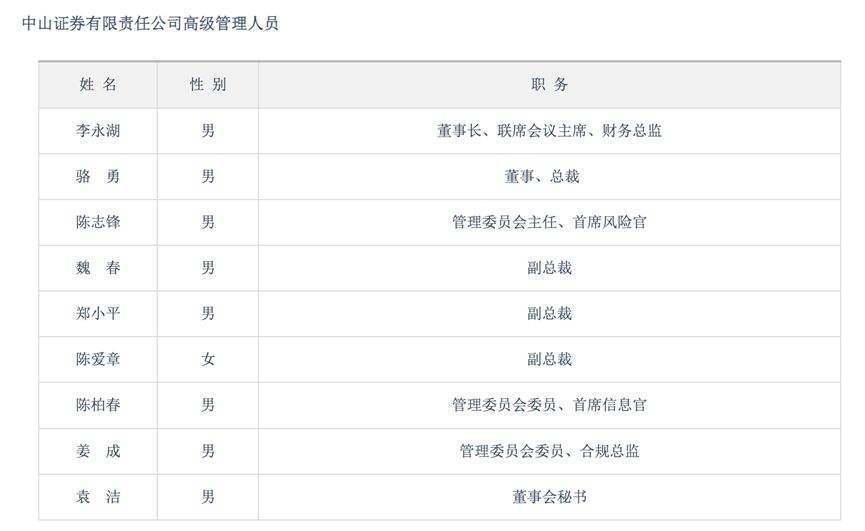
Task: Select the name 李永湖 in the table
Action: (x=98, y=131)
